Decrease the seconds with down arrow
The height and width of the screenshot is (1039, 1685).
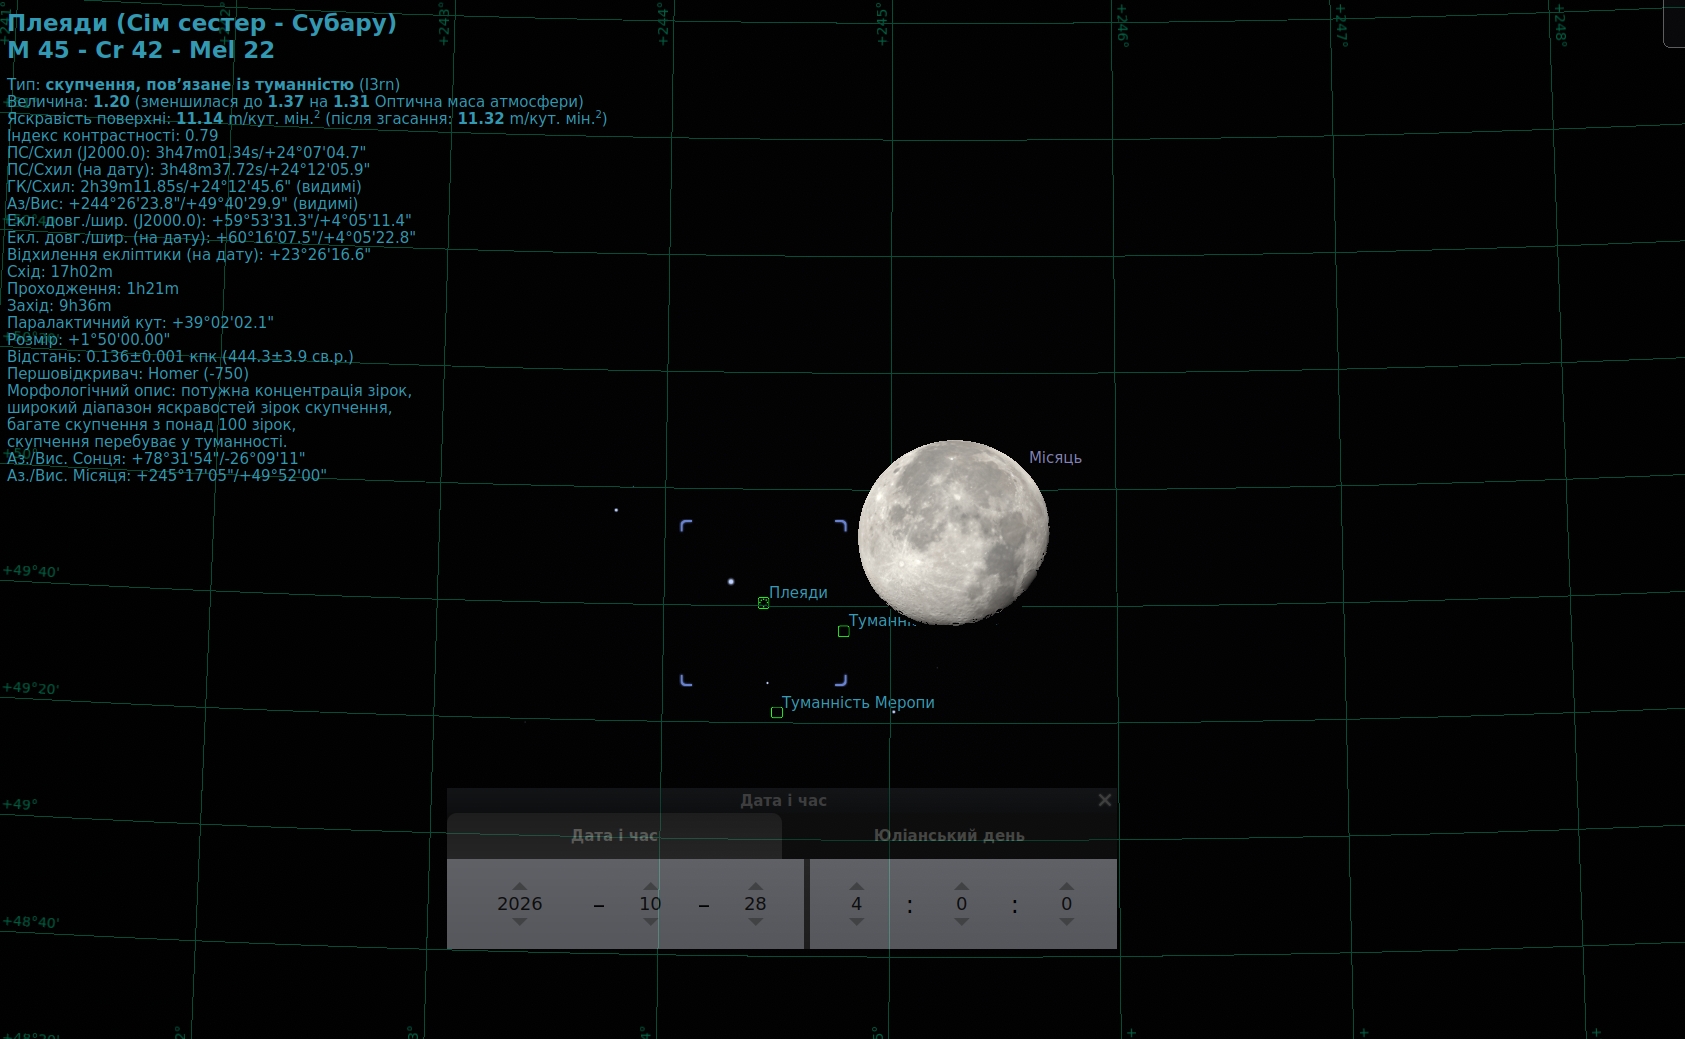click(1066, 922)
